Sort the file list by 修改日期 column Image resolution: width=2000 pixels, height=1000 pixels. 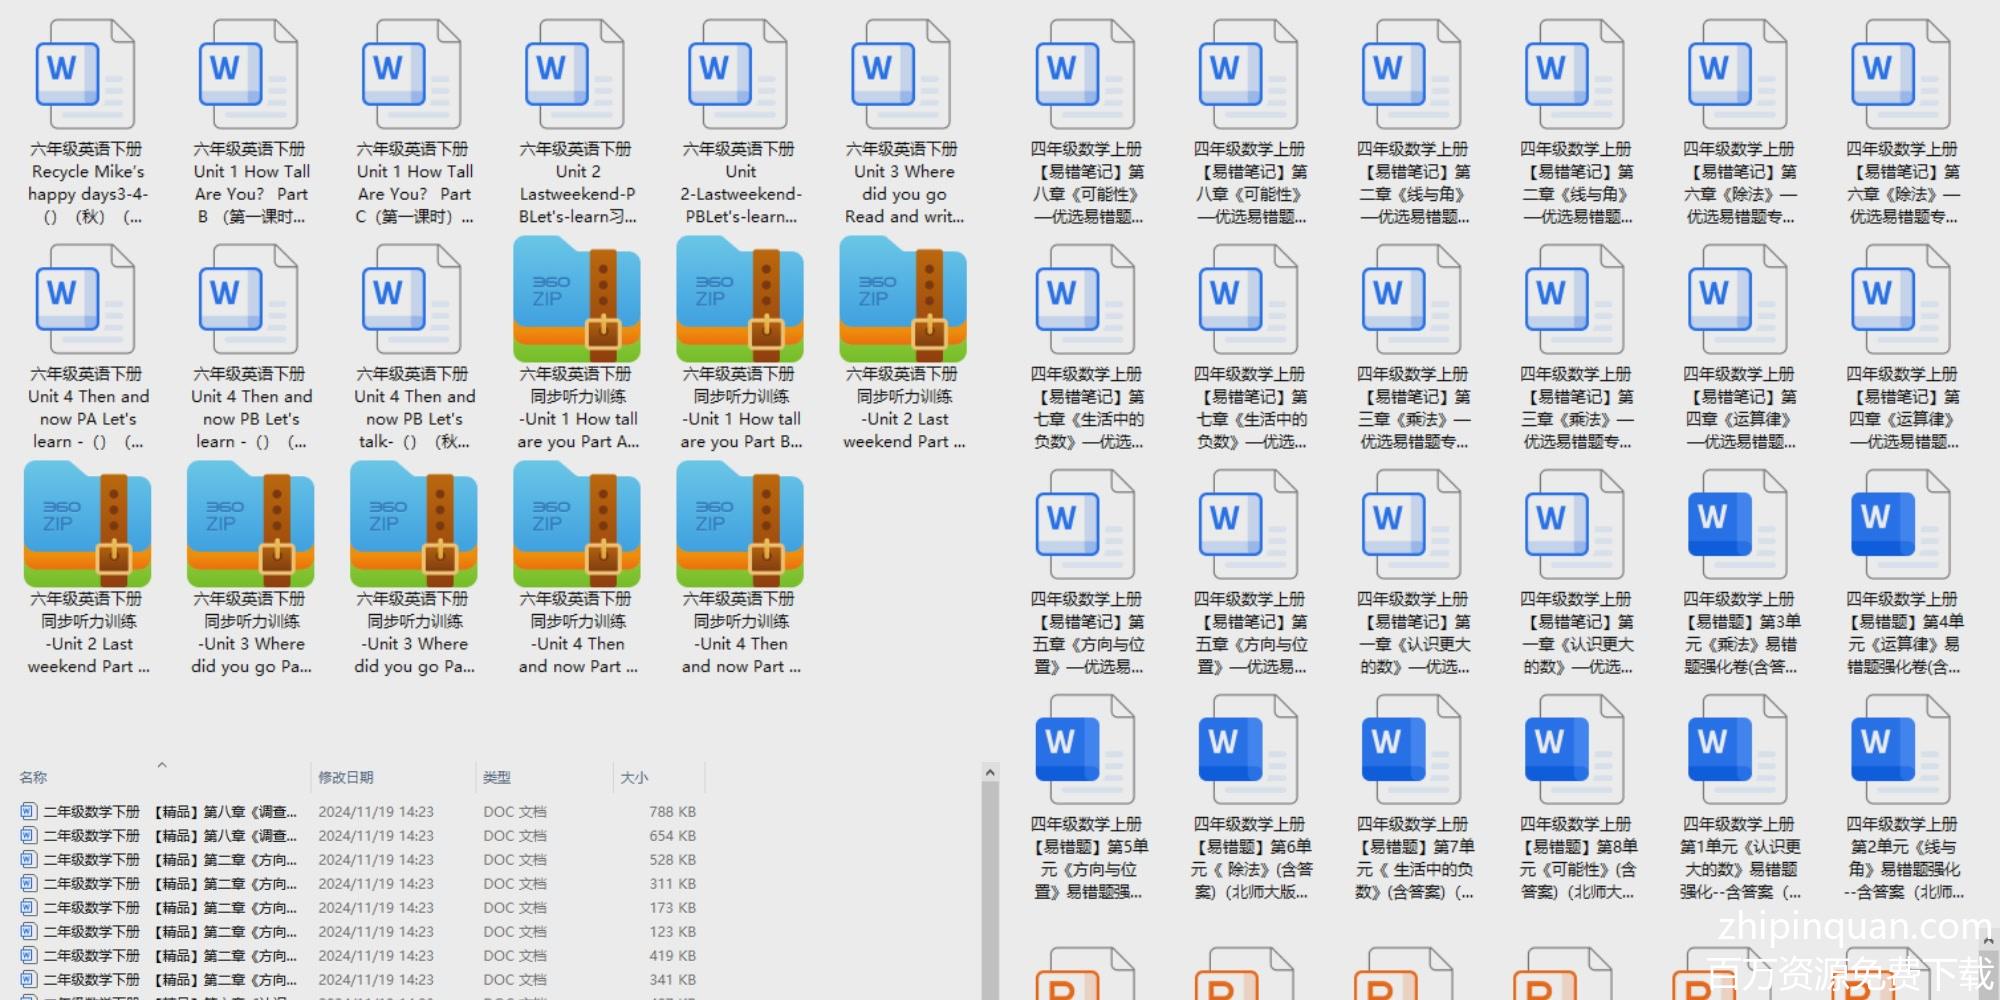(346, 777)
